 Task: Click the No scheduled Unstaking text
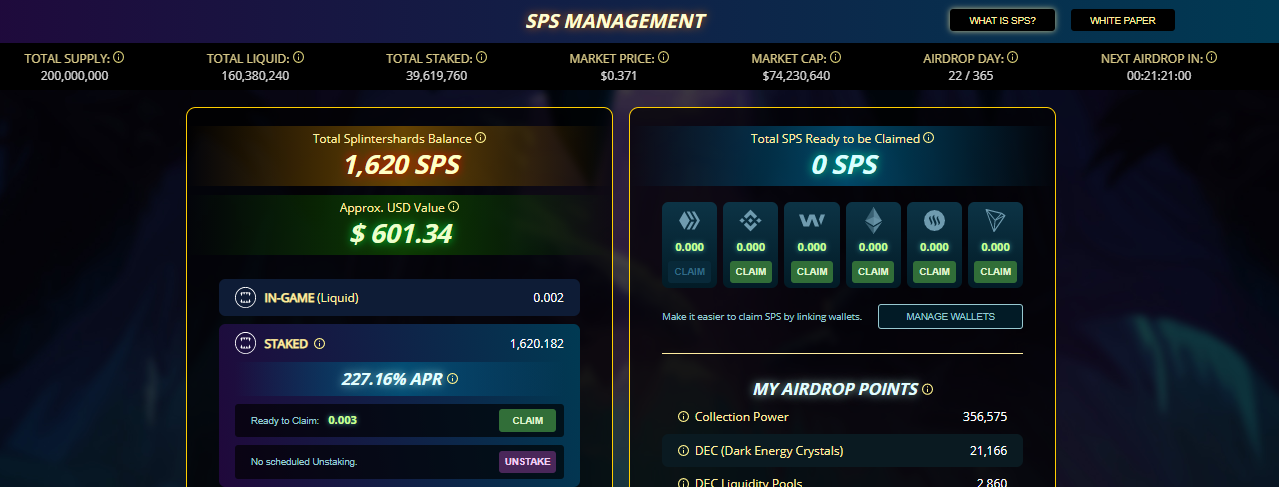pyautogui.click(x=304, y=462)
